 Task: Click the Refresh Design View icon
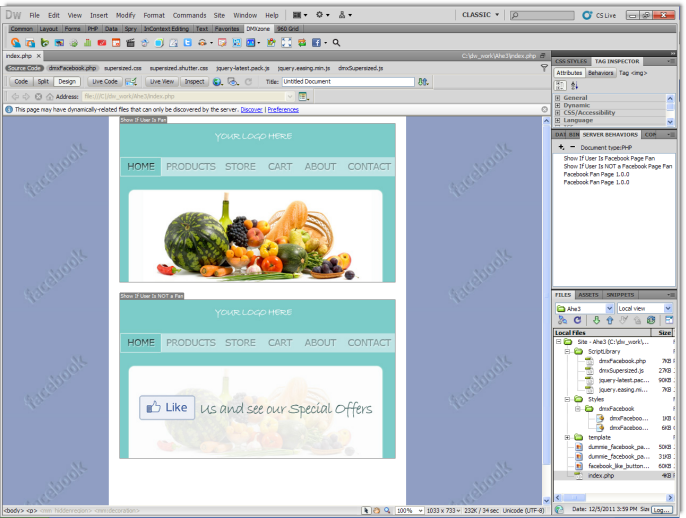(248, 81)
